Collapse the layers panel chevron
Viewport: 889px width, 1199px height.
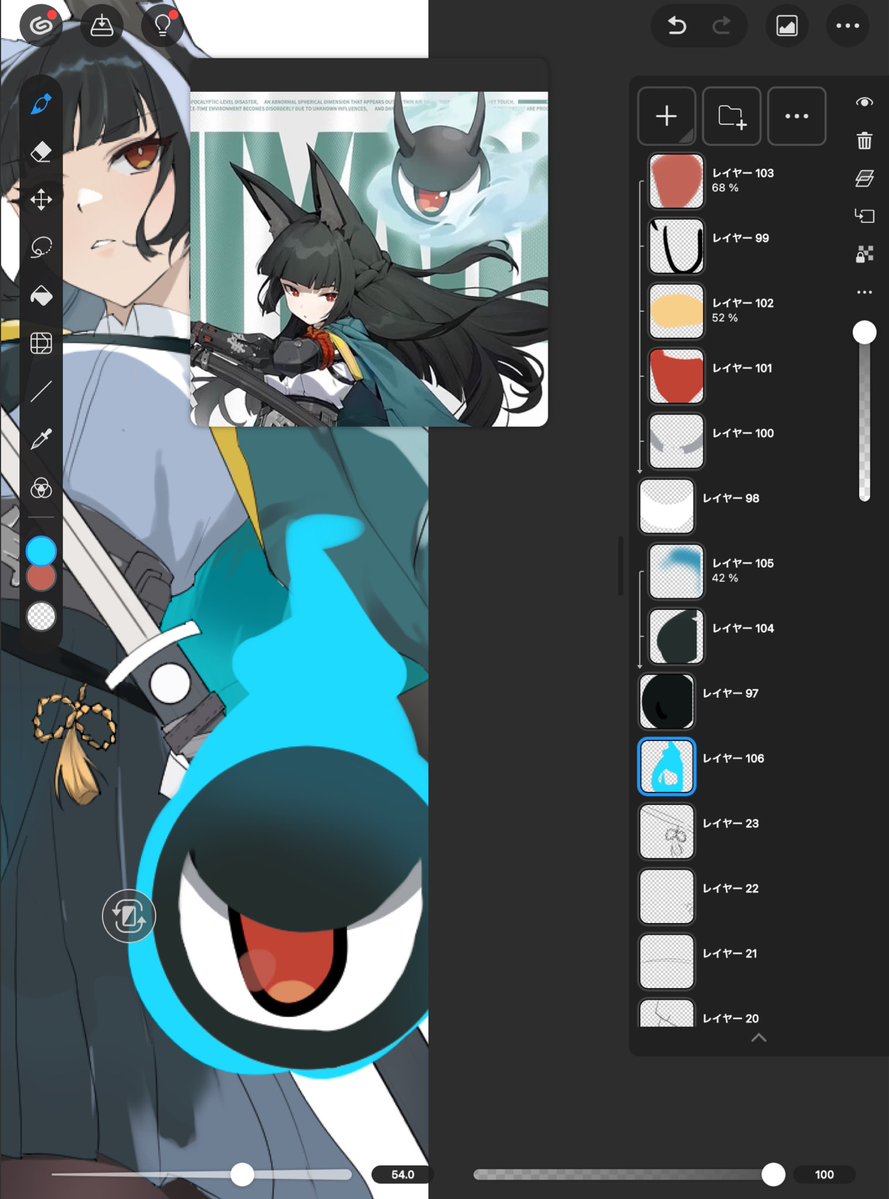click(759, 1038)
